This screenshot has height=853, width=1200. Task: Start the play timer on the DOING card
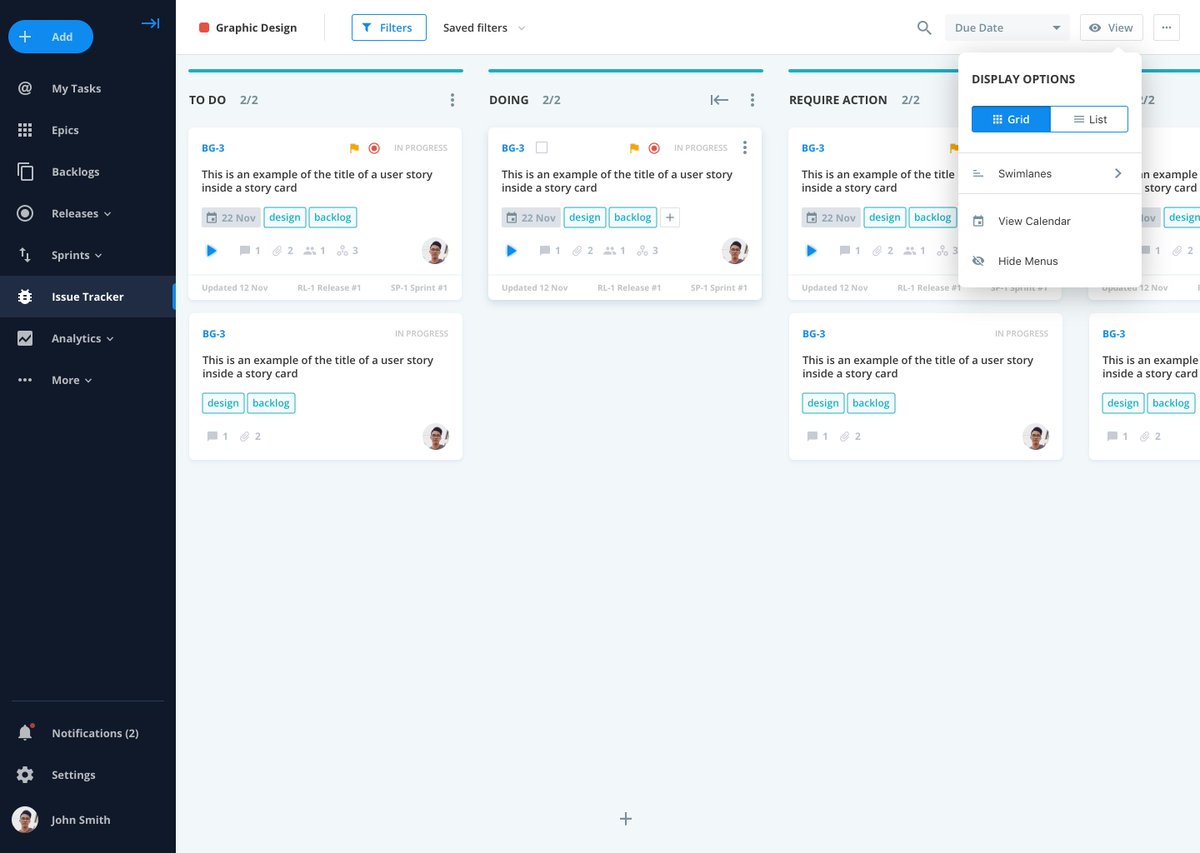[x=511, y=250]
